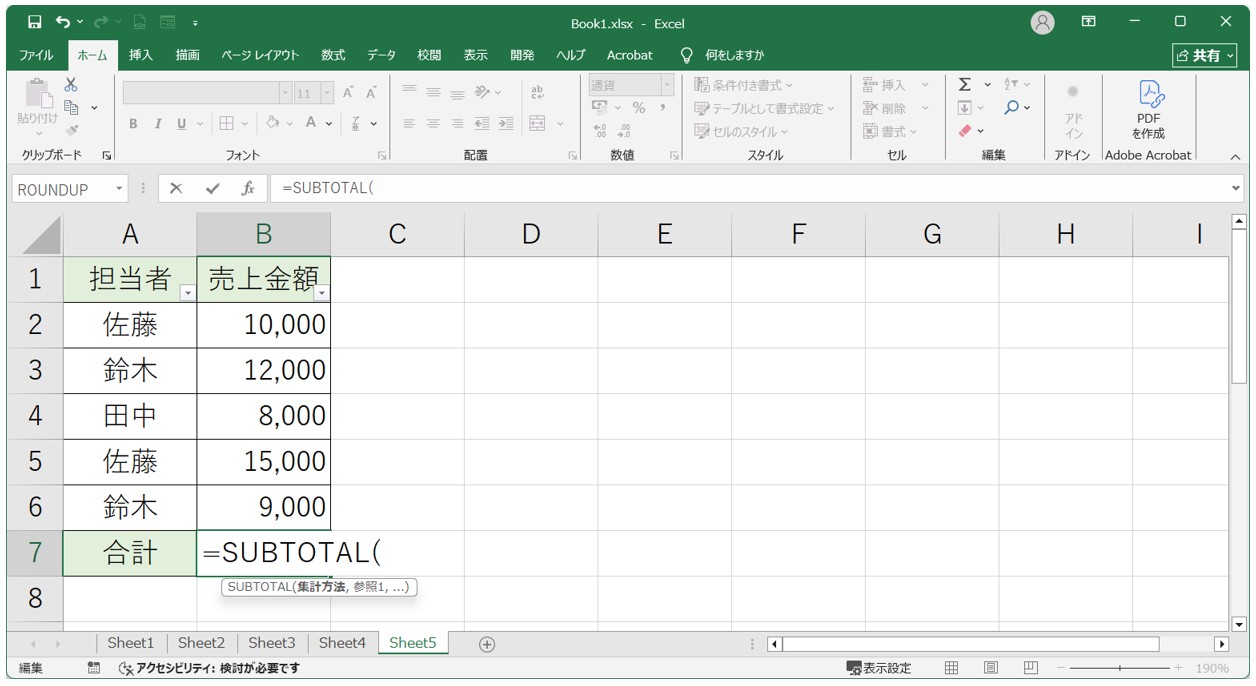This screenshot has width=1256, height=686.
Task: Switch to Page Break Preview in the status bar
Action: click(1030, 668)
